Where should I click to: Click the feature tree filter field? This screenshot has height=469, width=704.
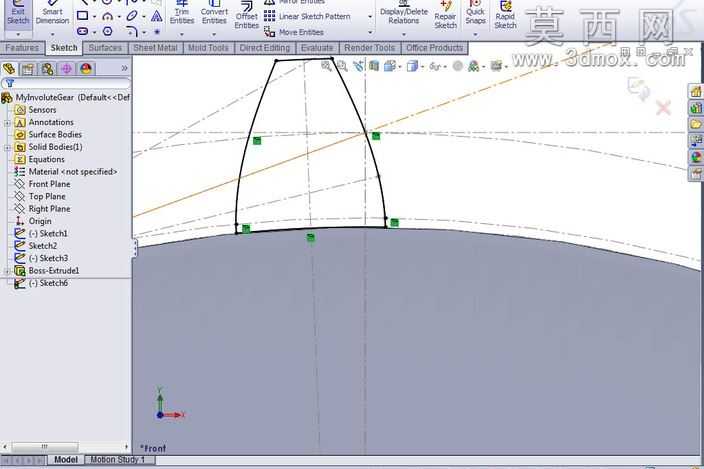(66, 83)
